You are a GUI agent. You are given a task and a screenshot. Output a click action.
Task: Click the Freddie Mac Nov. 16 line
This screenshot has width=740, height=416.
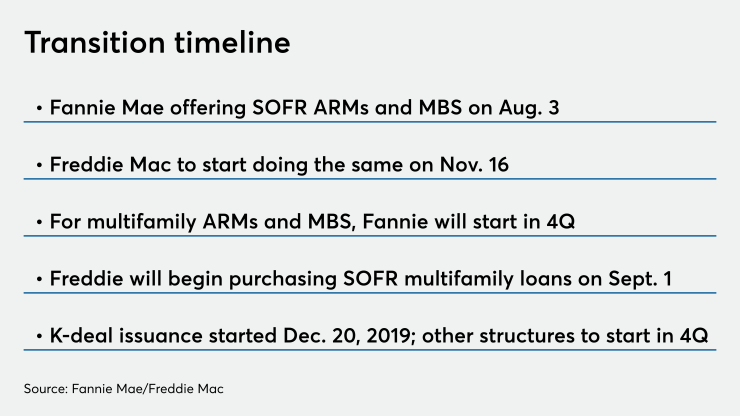279,162
